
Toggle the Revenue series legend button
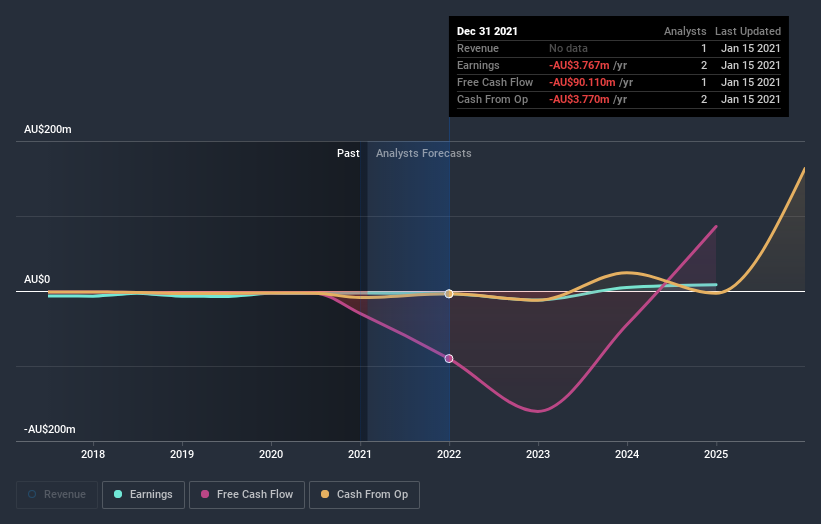click(57, 495)
